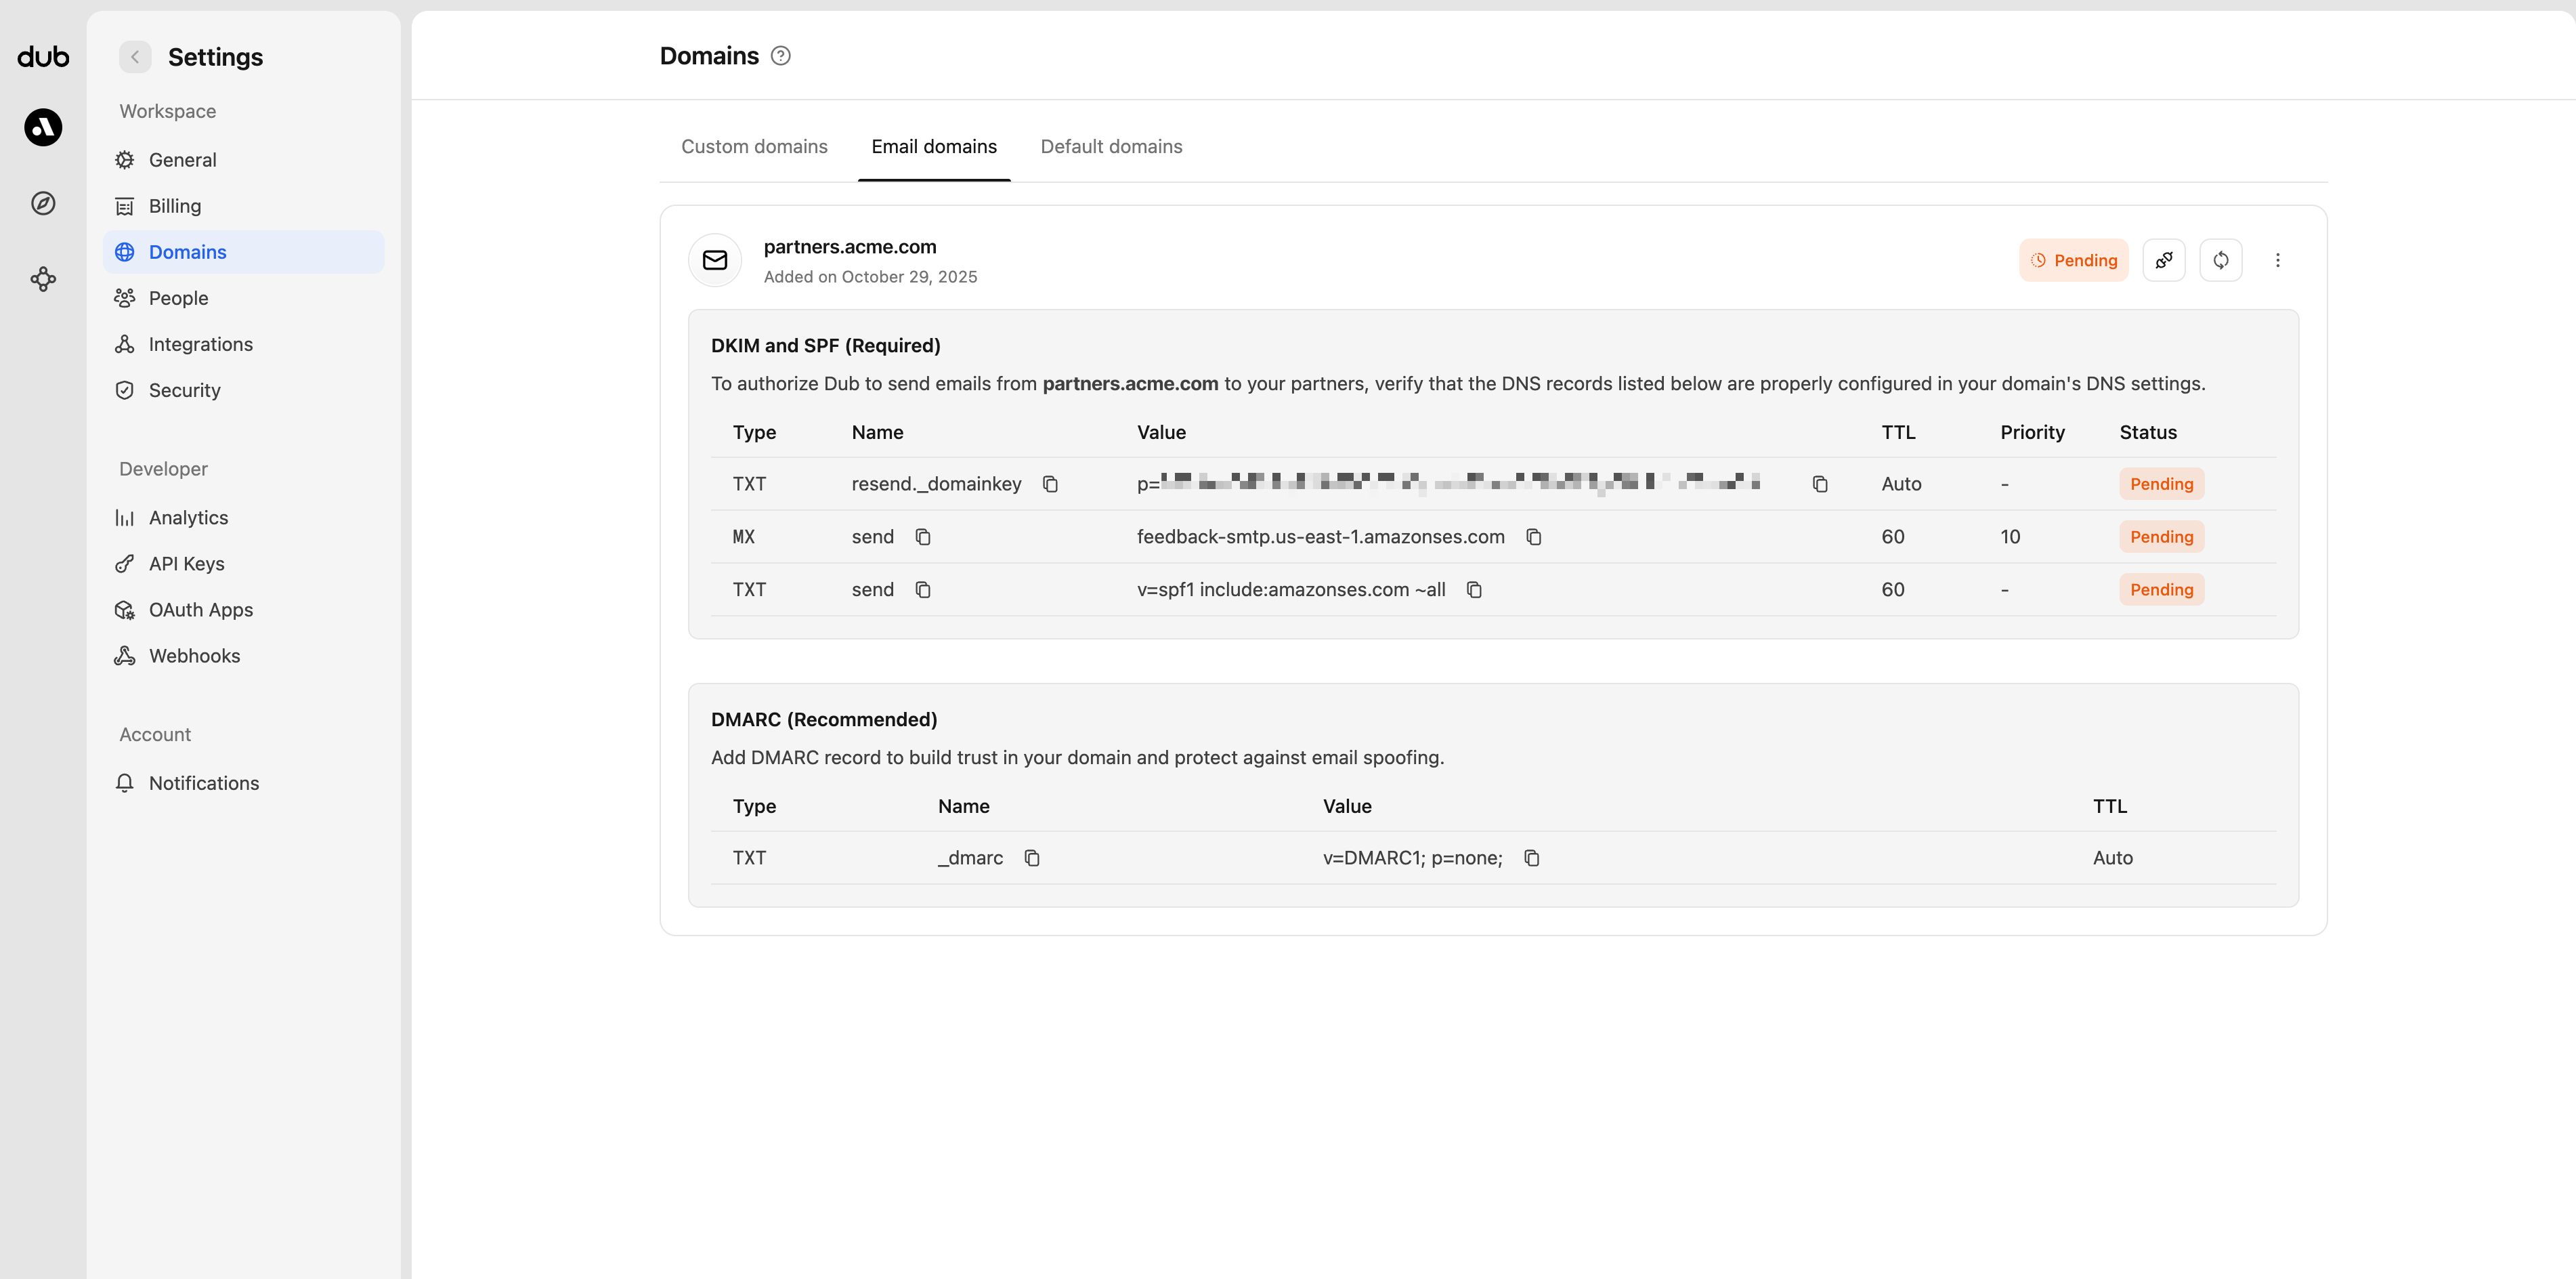Copy the v=DMARC1 record value
This screenshot has width=2576, height=1279.
click(x=1532, y=858)
